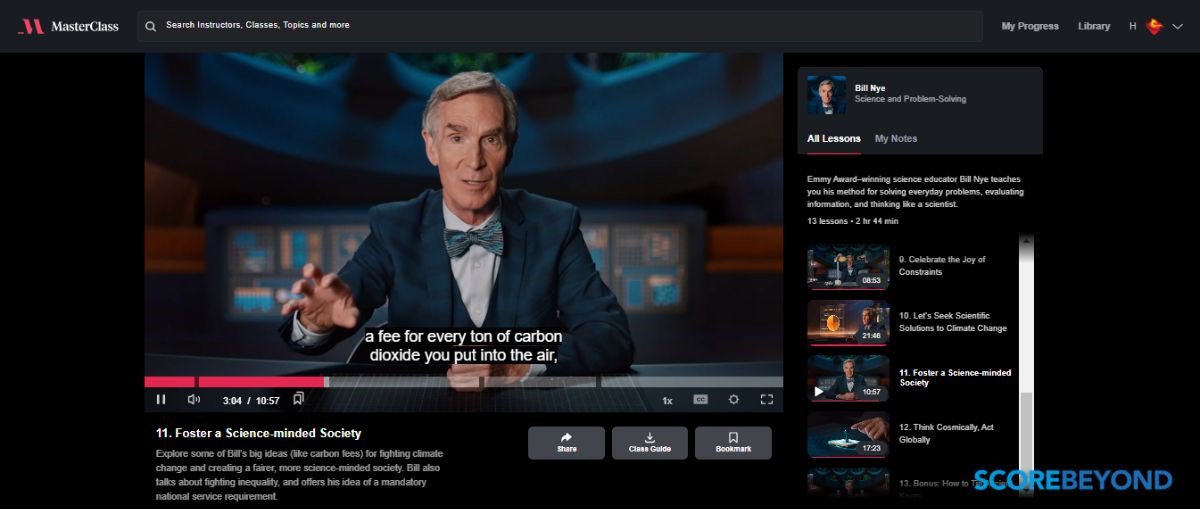Viewport: 1200px width, 509px height.
Task: Switch to the My Notes tab
Action: click(895, 139)
